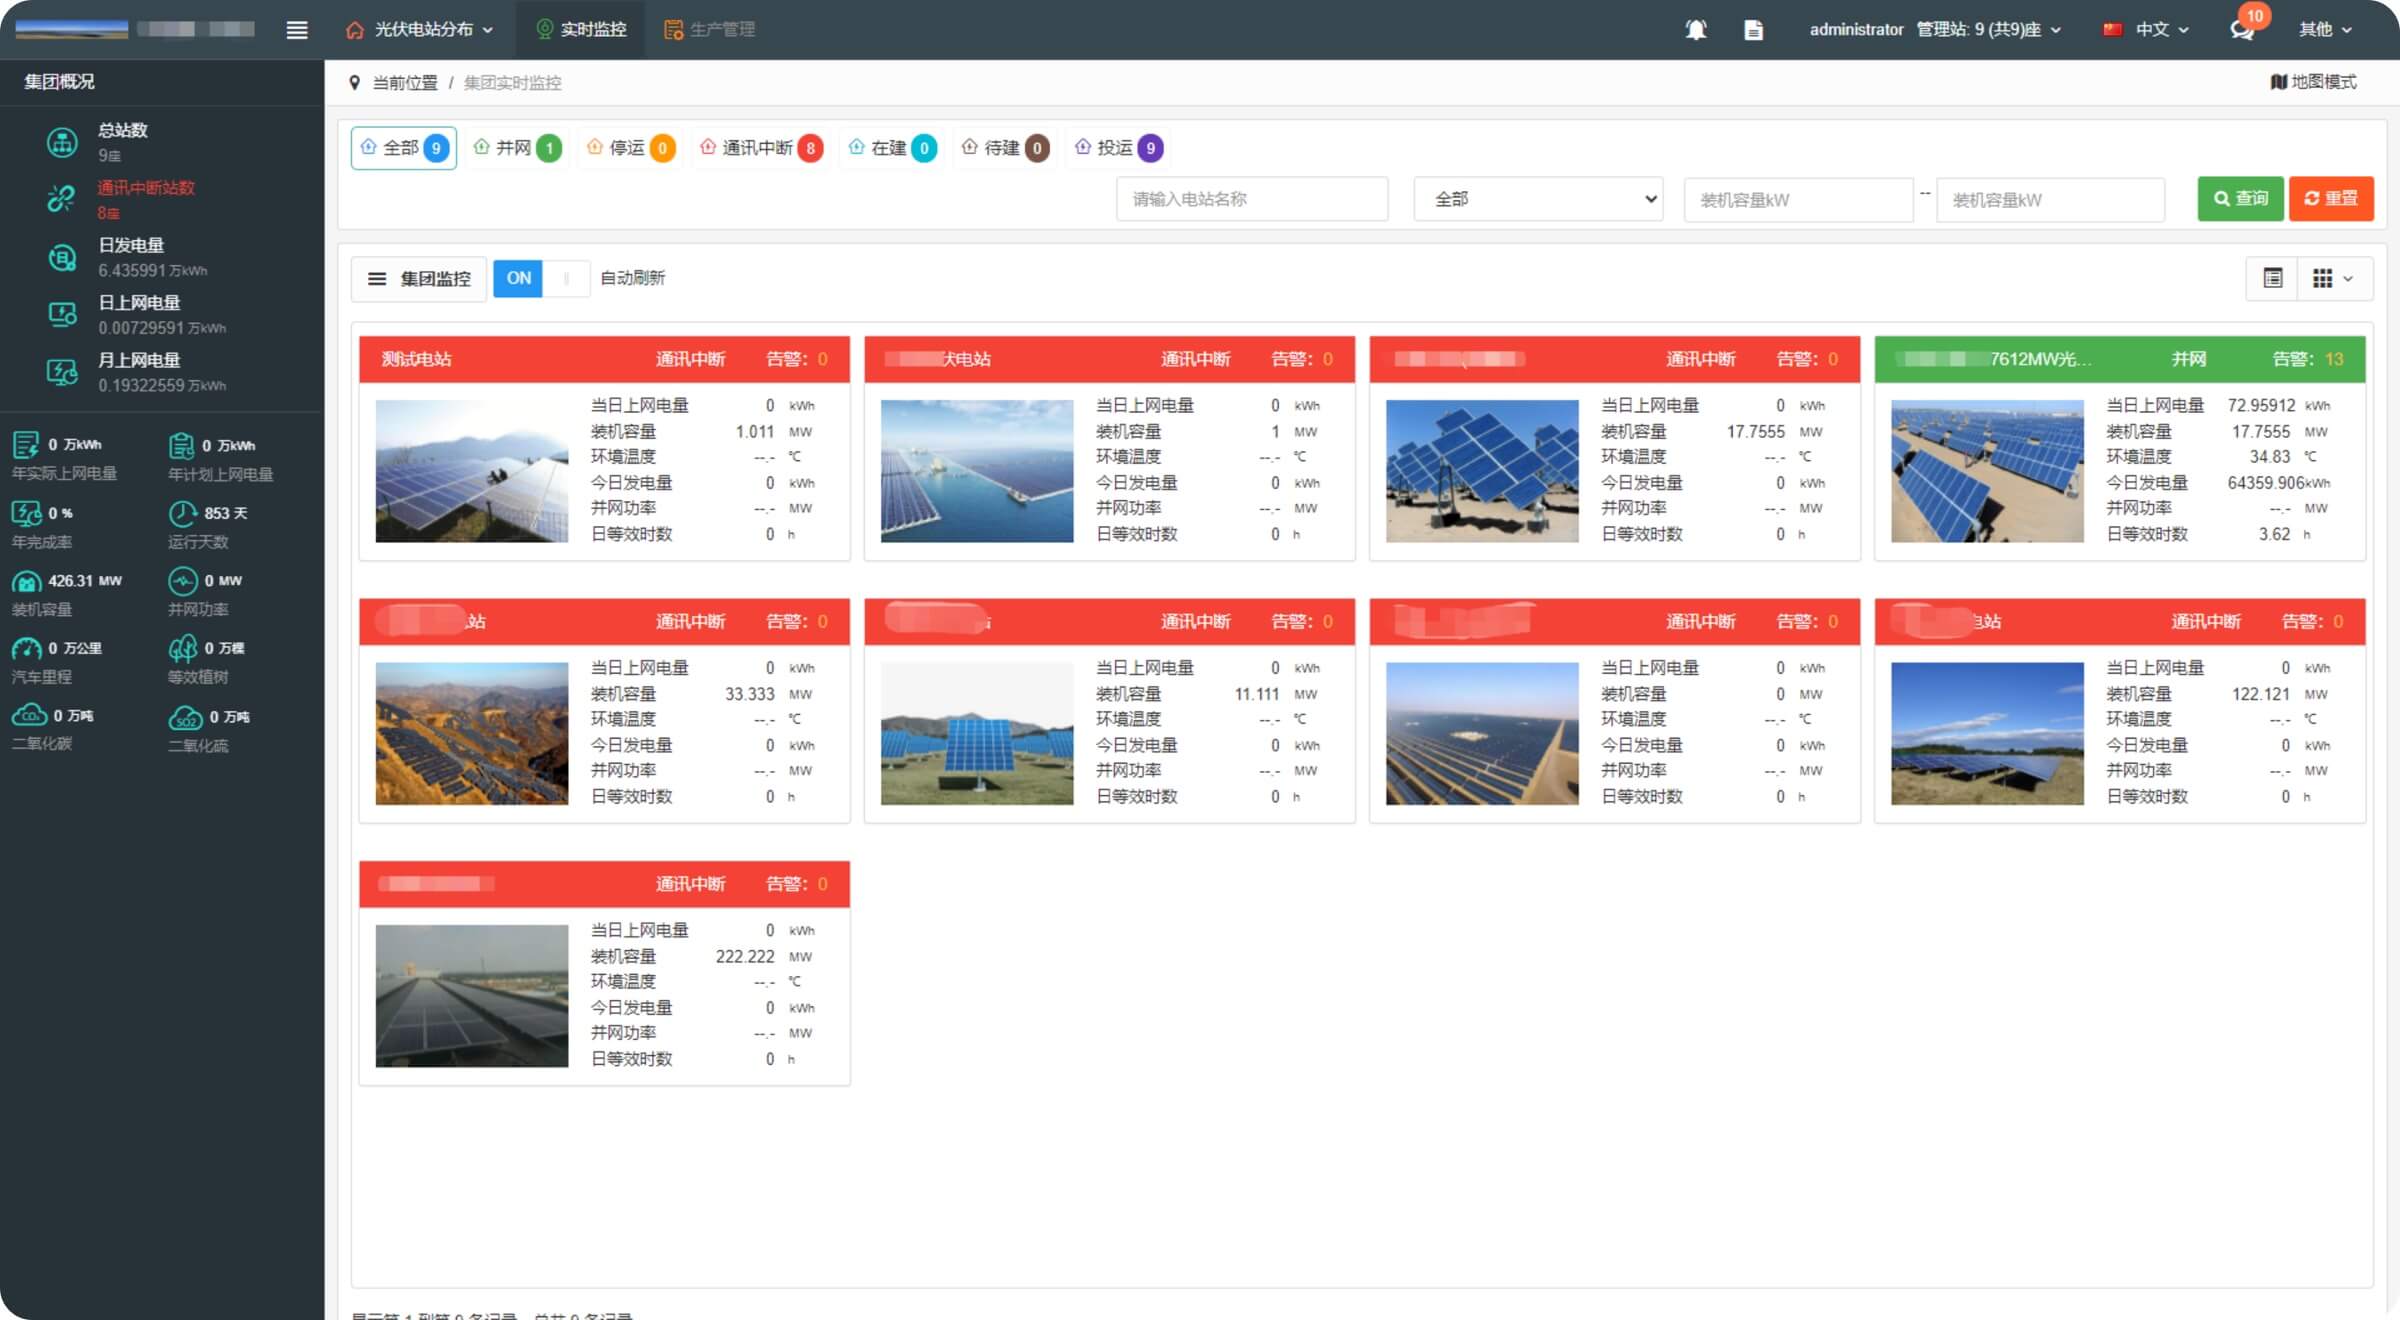Click the 请输入电站名称 input field
This screenshot has width=2400, height=1320.
[1251, 199]
